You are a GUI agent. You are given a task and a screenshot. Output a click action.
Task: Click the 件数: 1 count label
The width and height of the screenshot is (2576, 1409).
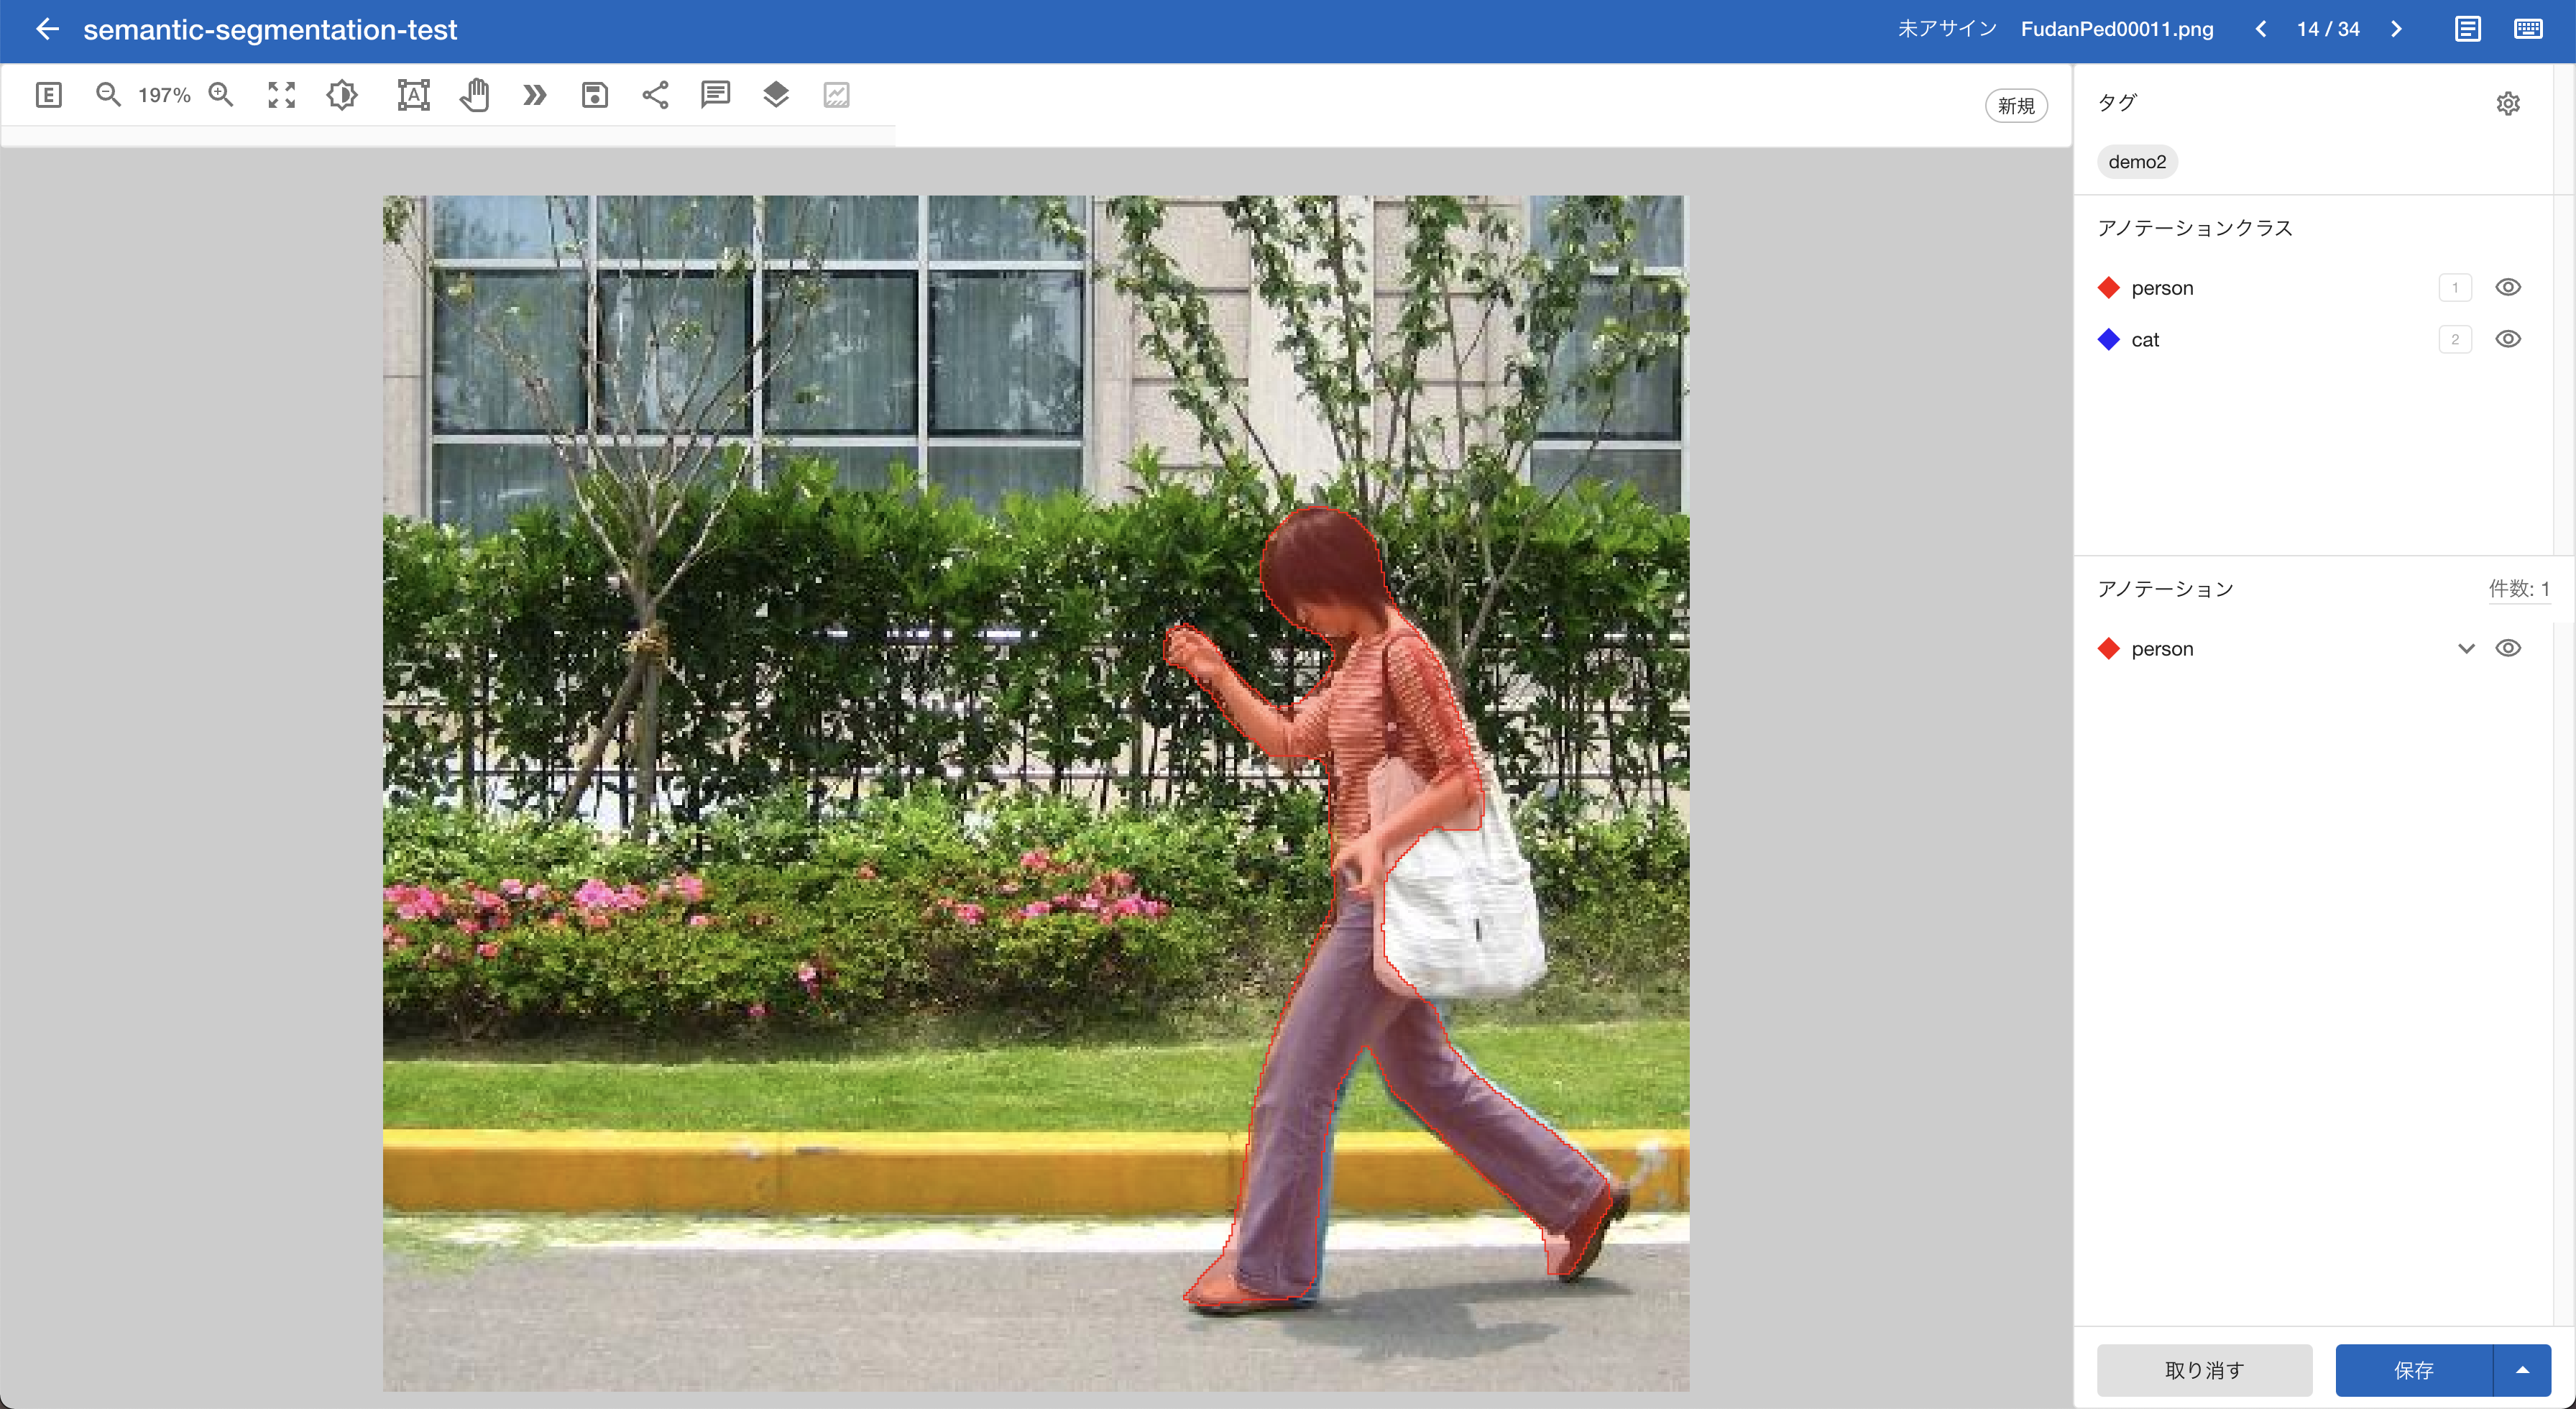[2518, 589]
